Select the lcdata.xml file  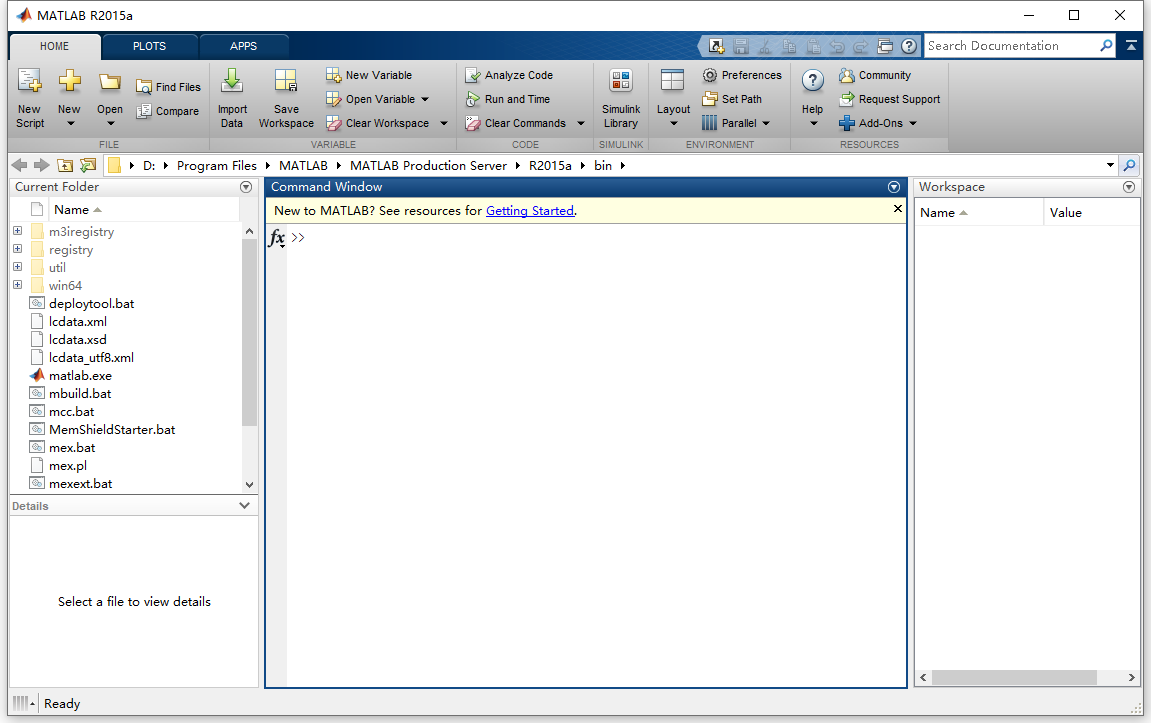pos(77,321)
